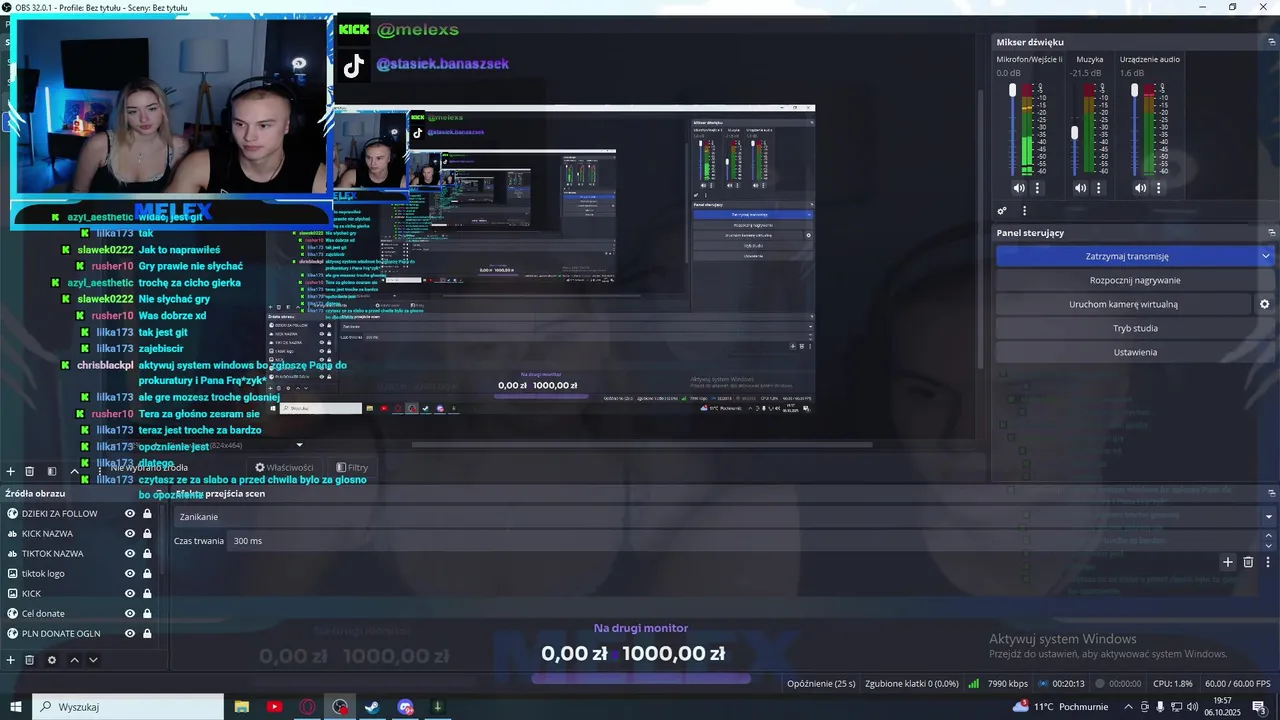Viewport: 1280px width, 720px height.
Task: Open Windows Start menu
Action: (16, 707)
